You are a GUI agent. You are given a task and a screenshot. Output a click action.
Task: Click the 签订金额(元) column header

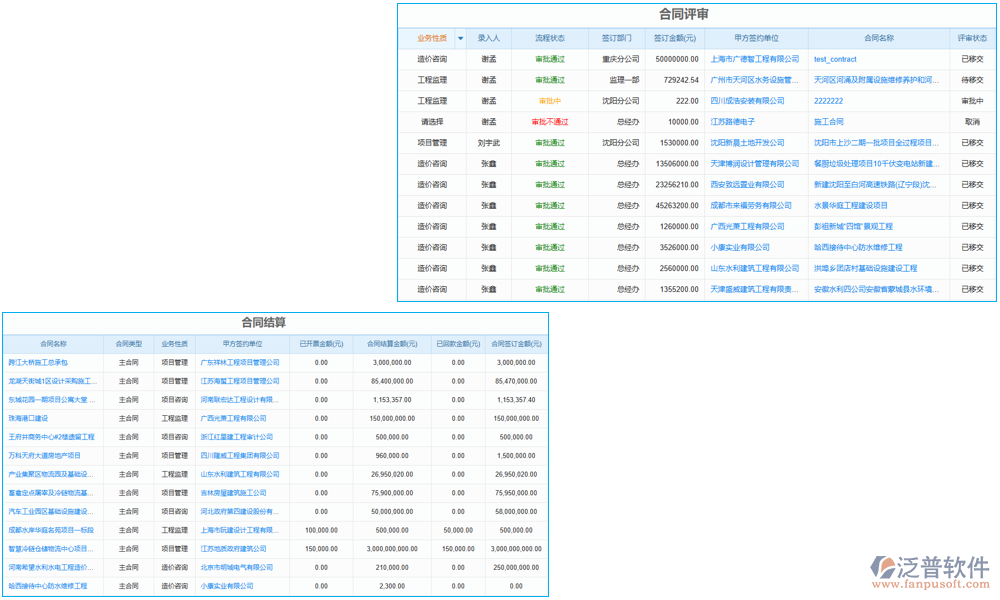tap(675, 39)
